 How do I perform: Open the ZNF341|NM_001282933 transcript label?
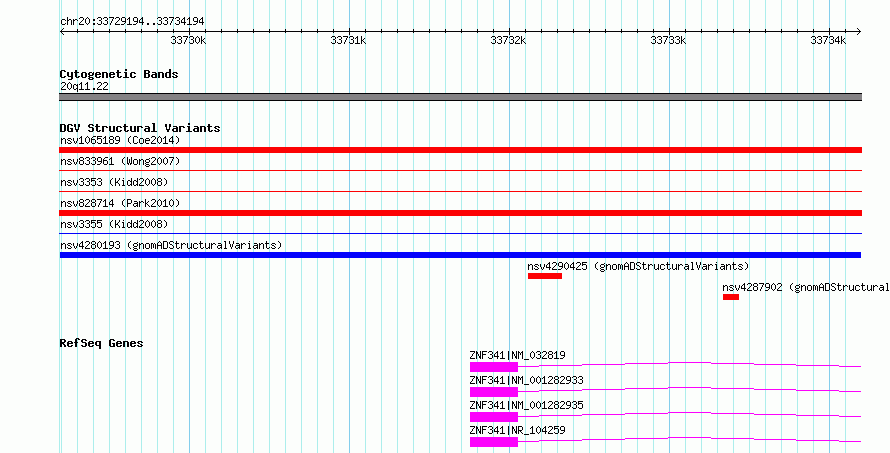(x=526, y=380)
